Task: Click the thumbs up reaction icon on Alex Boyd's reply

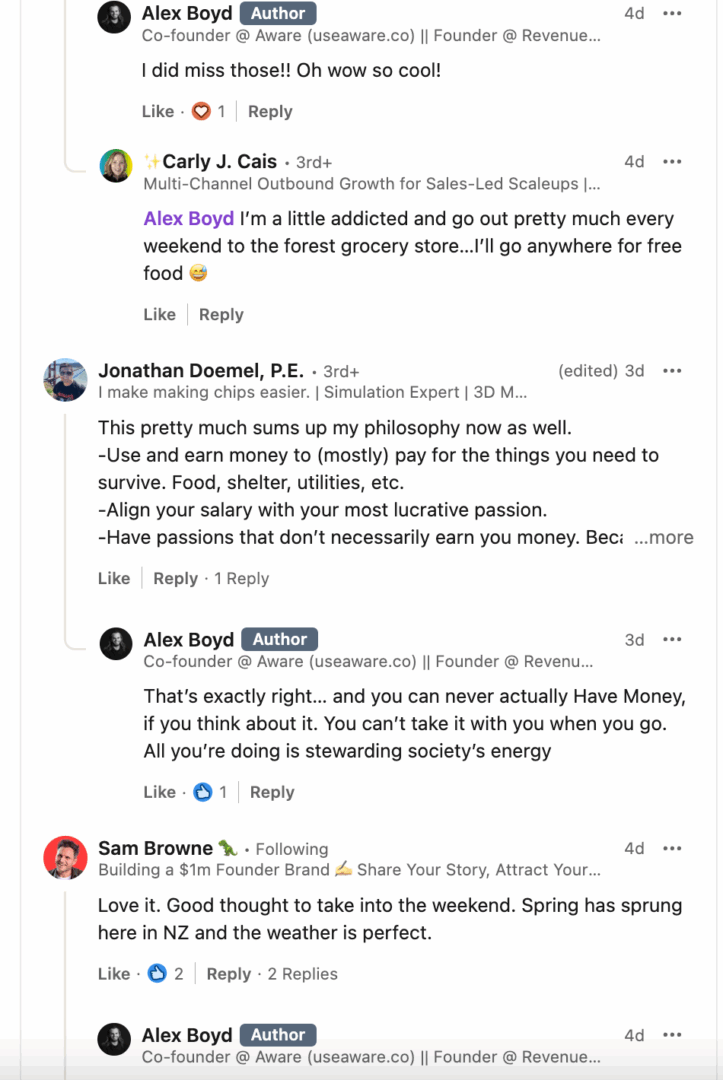Action: point(202,791)
